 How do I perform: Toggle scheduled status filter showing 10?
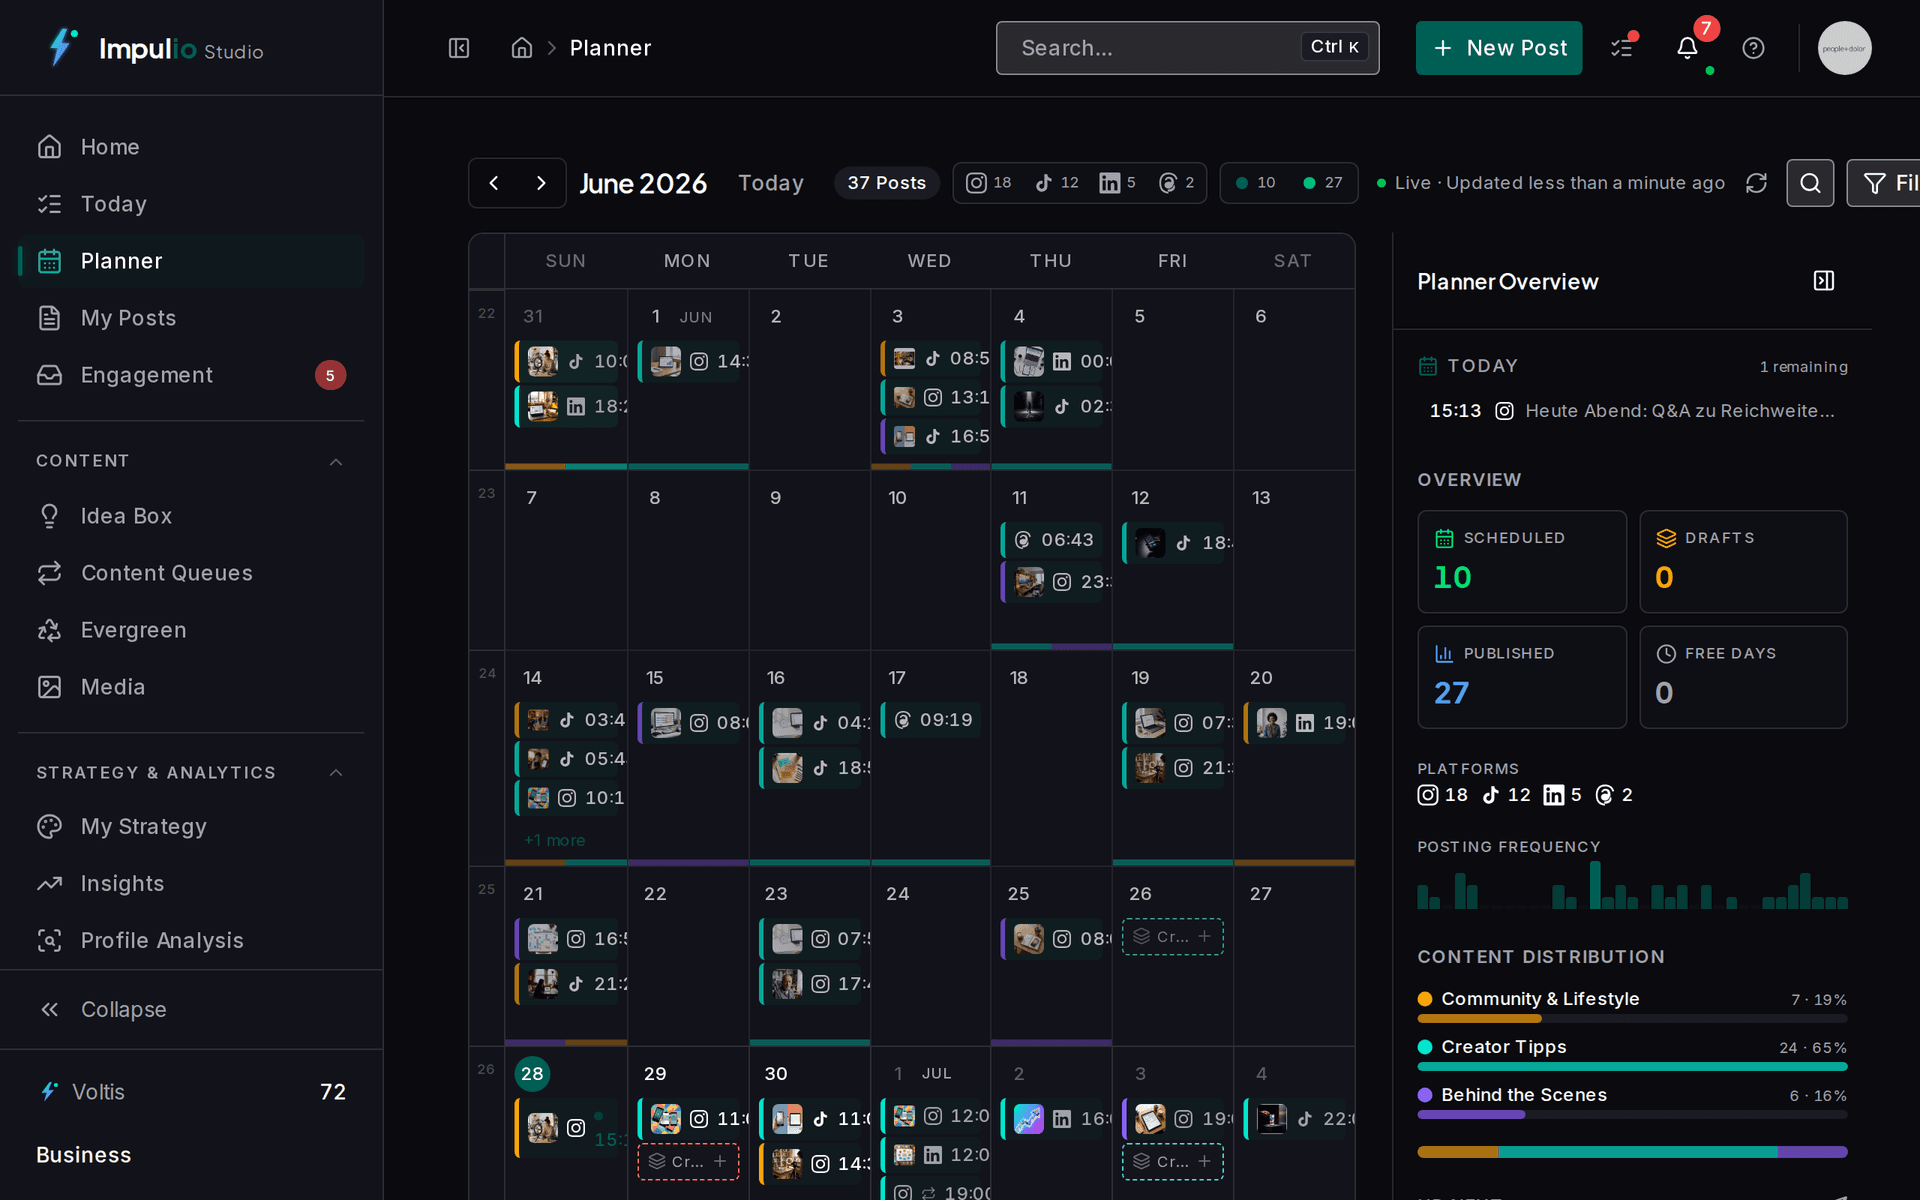pos(1255,183)
